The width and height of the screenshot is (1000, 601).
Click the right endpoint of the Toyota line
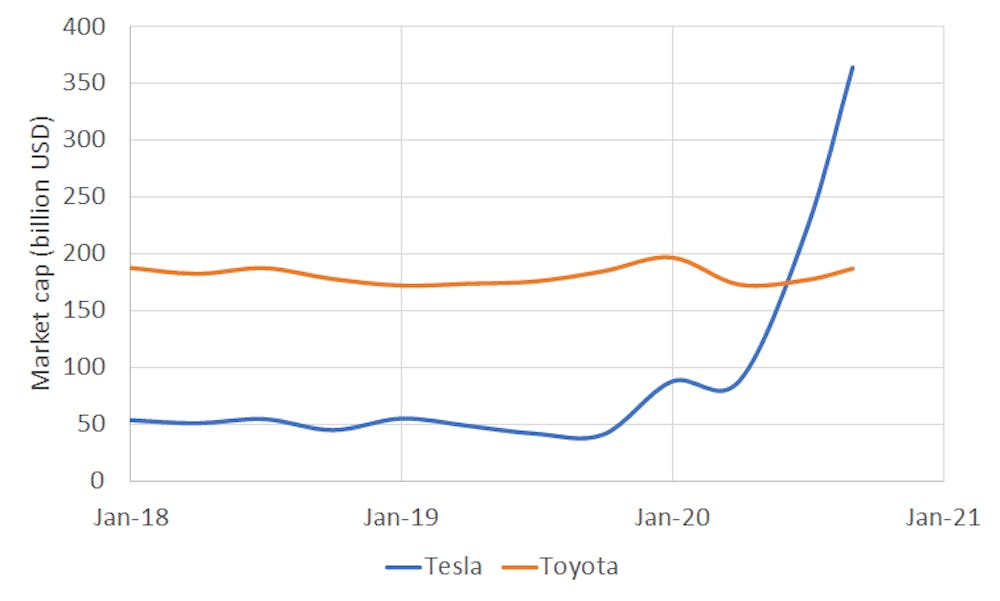tap(853, 268)
